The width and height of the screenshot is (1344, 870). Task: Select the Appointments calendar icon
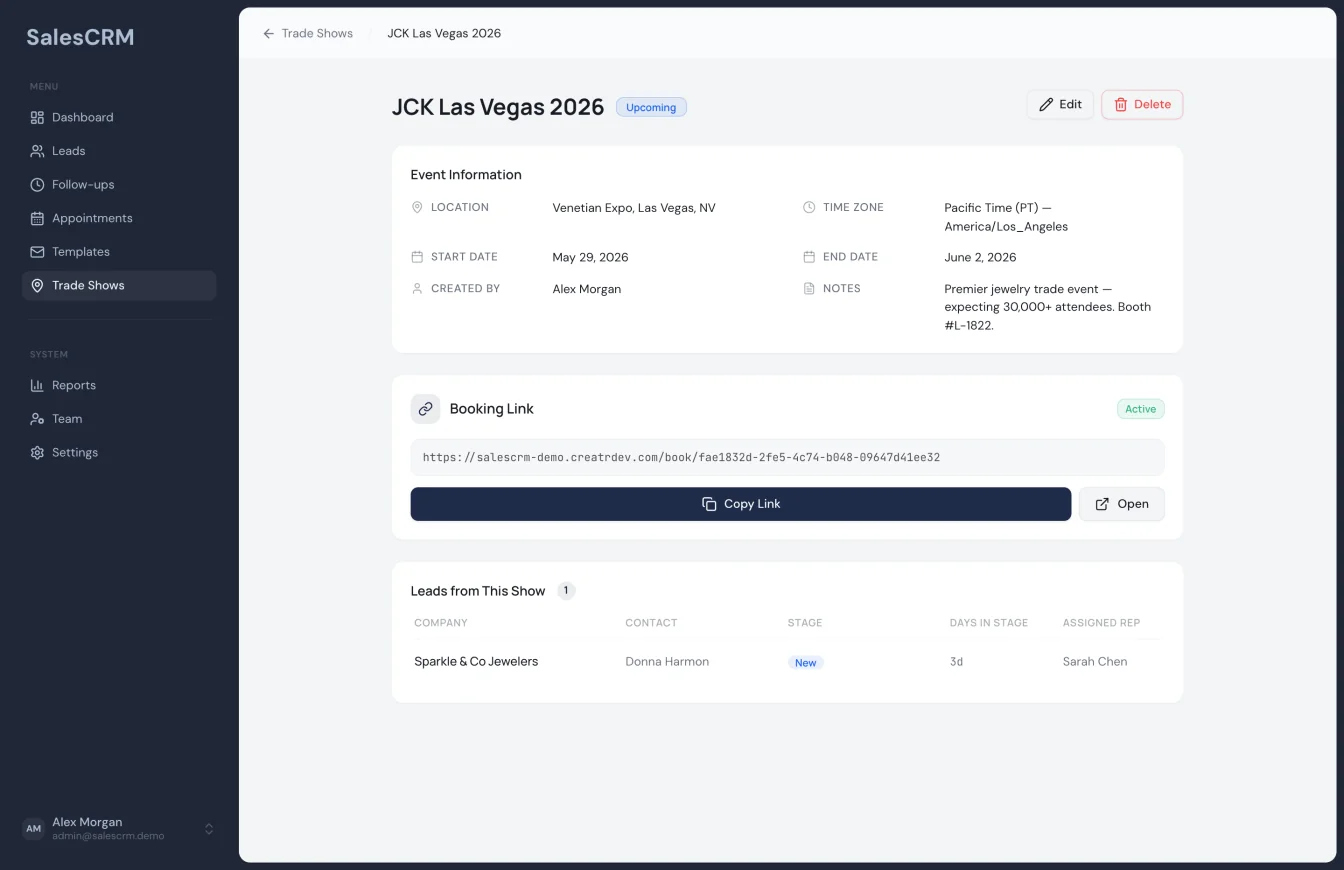37,218
